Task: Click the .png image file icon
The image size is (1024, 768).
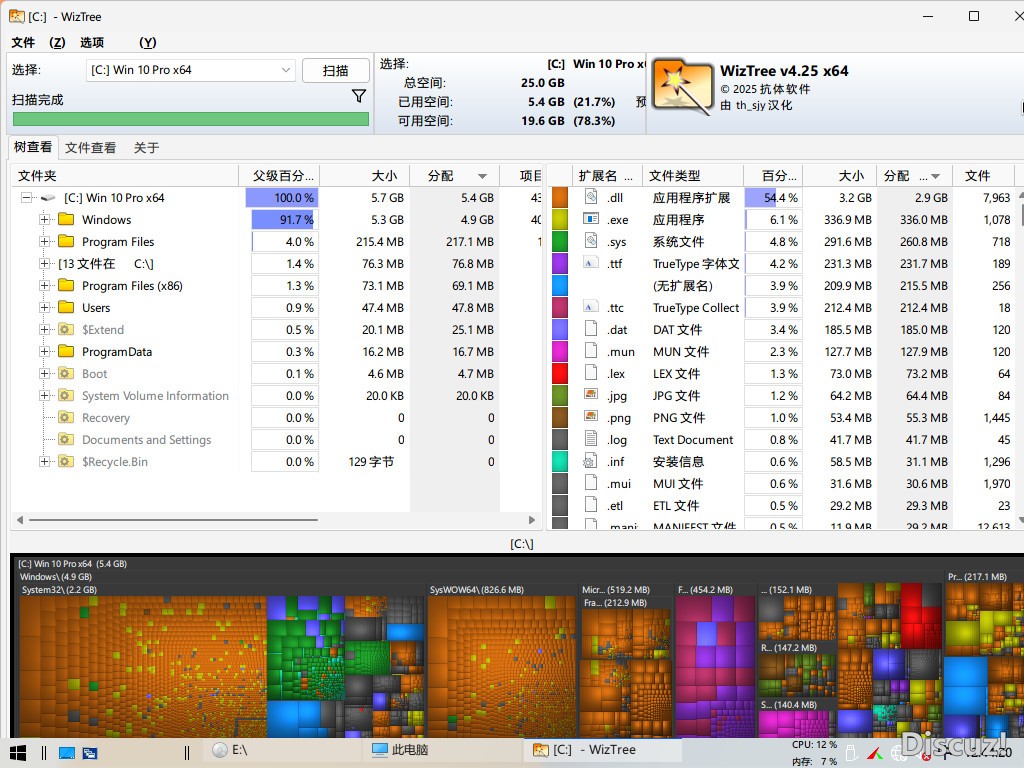Action: click(x=591, y=417)
